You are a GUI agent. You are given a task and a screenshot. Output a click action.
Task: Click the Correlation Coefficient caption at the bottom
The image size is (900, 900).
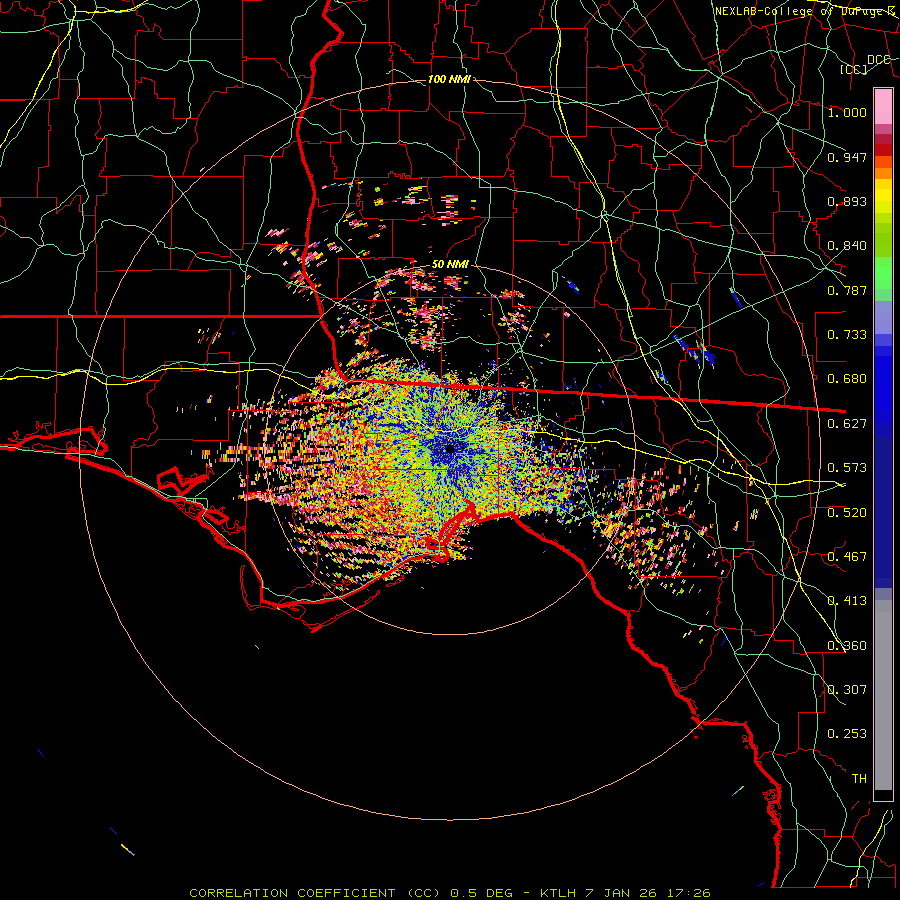click(x=450, y=893)
